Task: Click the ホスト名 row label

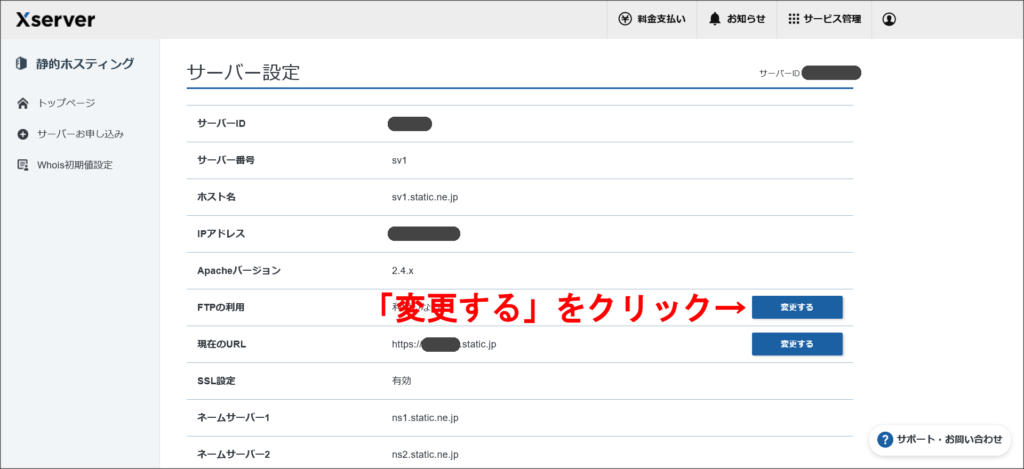Action: (x=216, y=197)
